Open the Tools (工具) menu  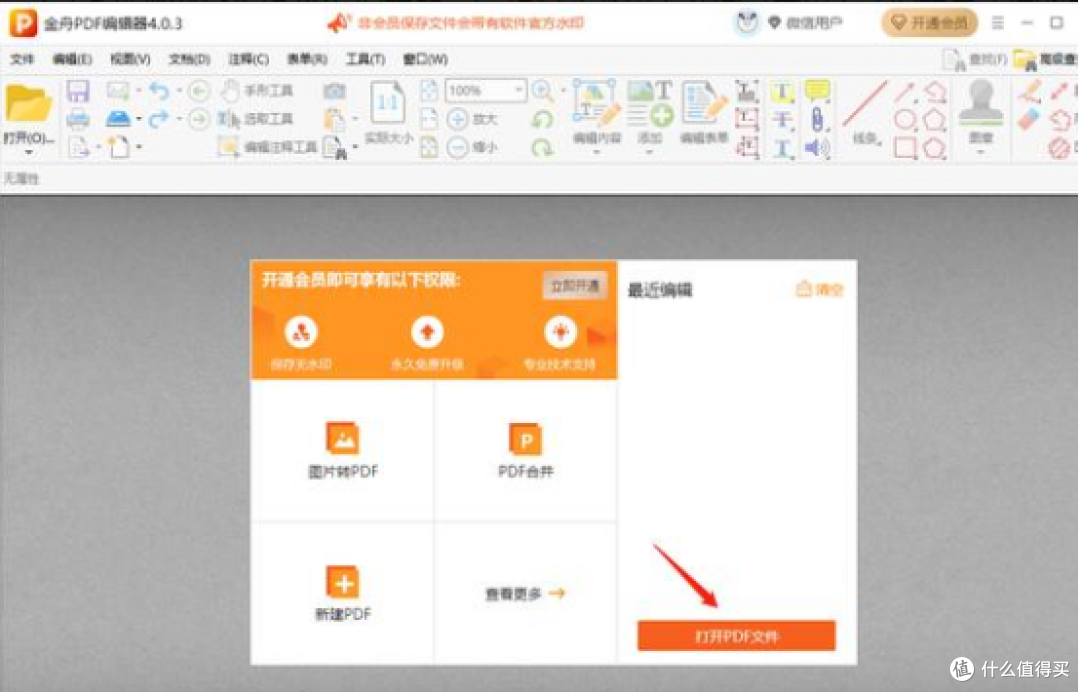(x=366, y=59)
